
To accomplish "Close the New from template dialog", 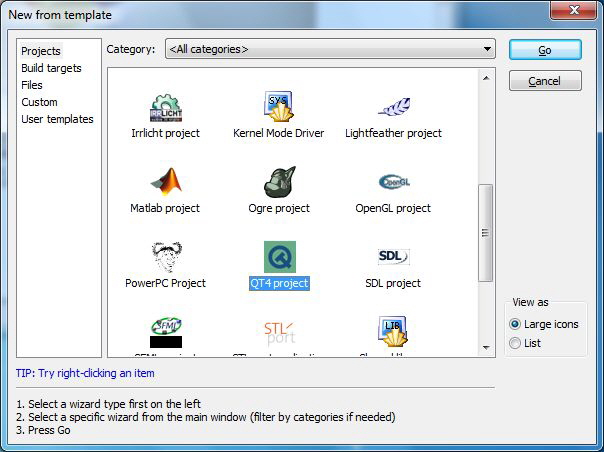I will pos(574,10).
